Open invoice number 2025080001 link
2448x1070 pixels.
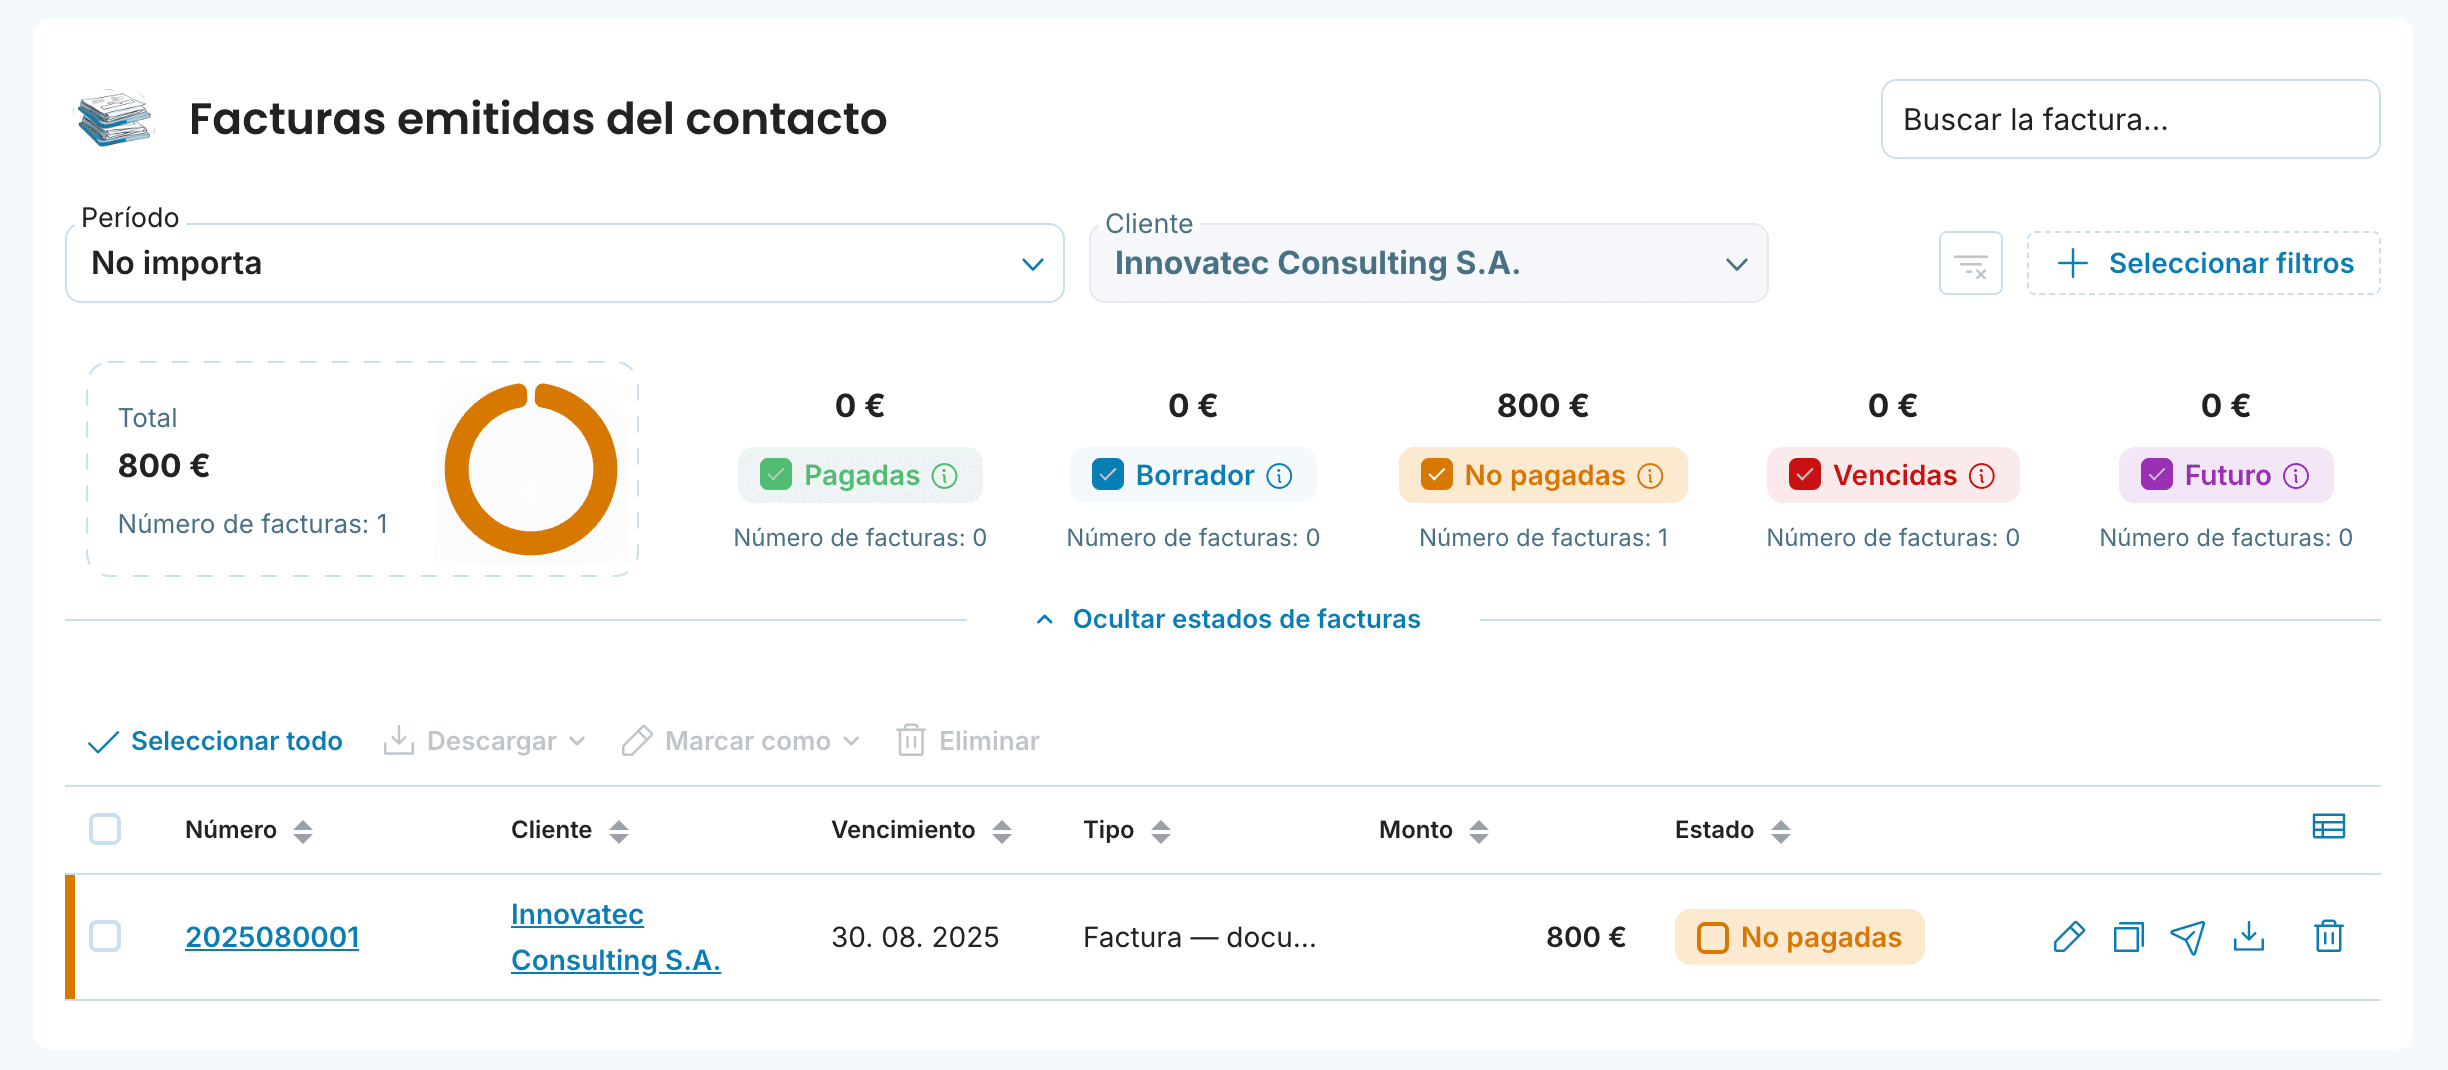pyautogui.click(x=272, y=937)
